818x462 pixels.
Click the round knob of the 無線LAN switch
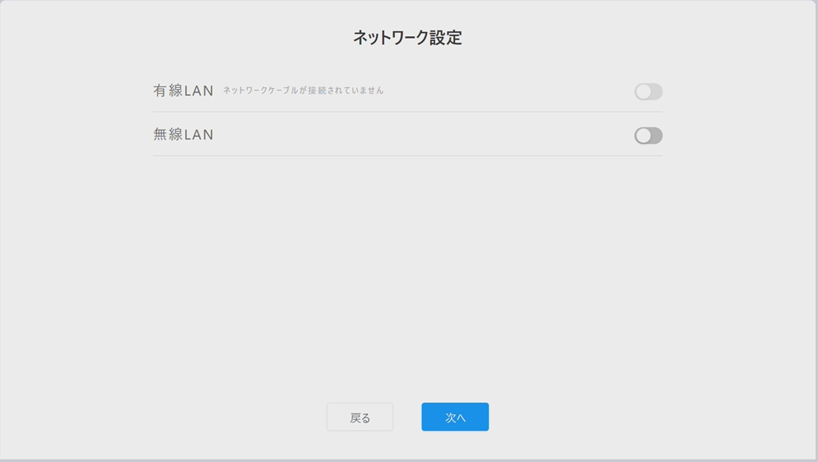tap(643, 136)
